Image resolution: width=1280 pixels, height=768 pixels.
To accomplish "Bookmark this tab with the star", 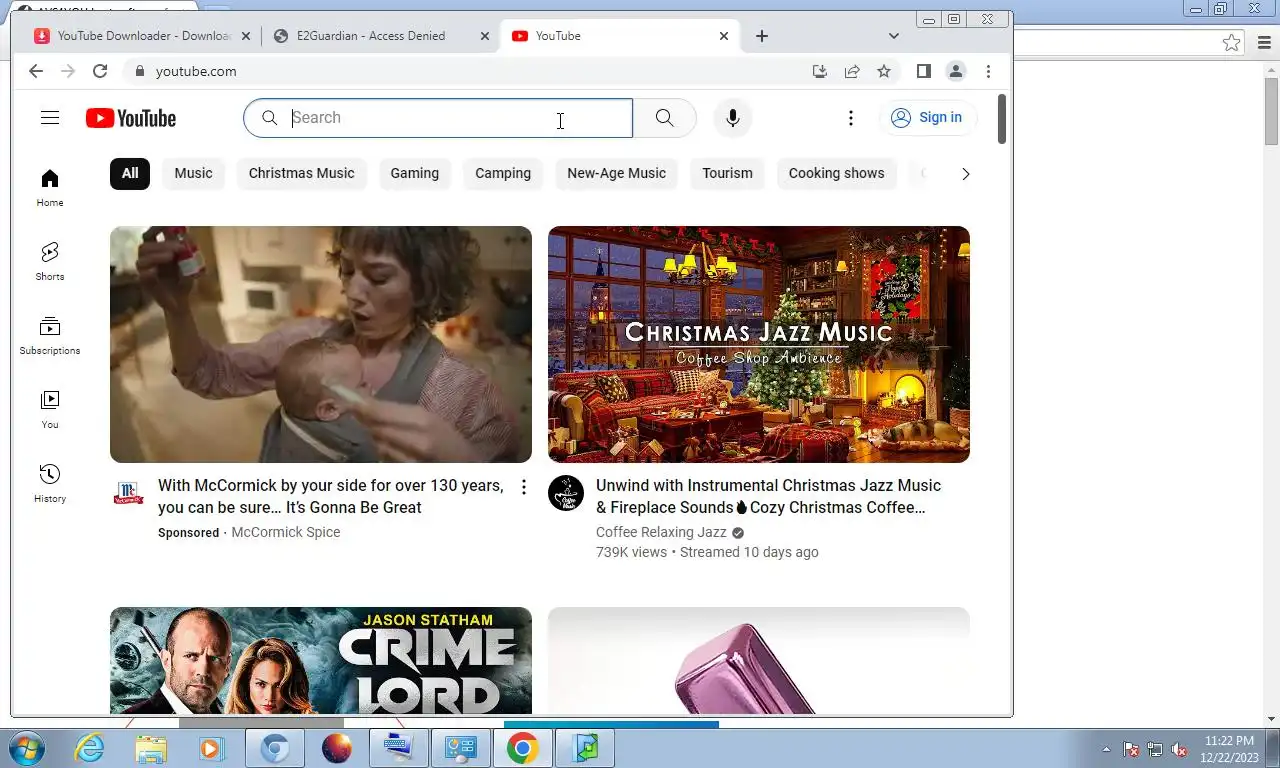I will click(884, 71).
